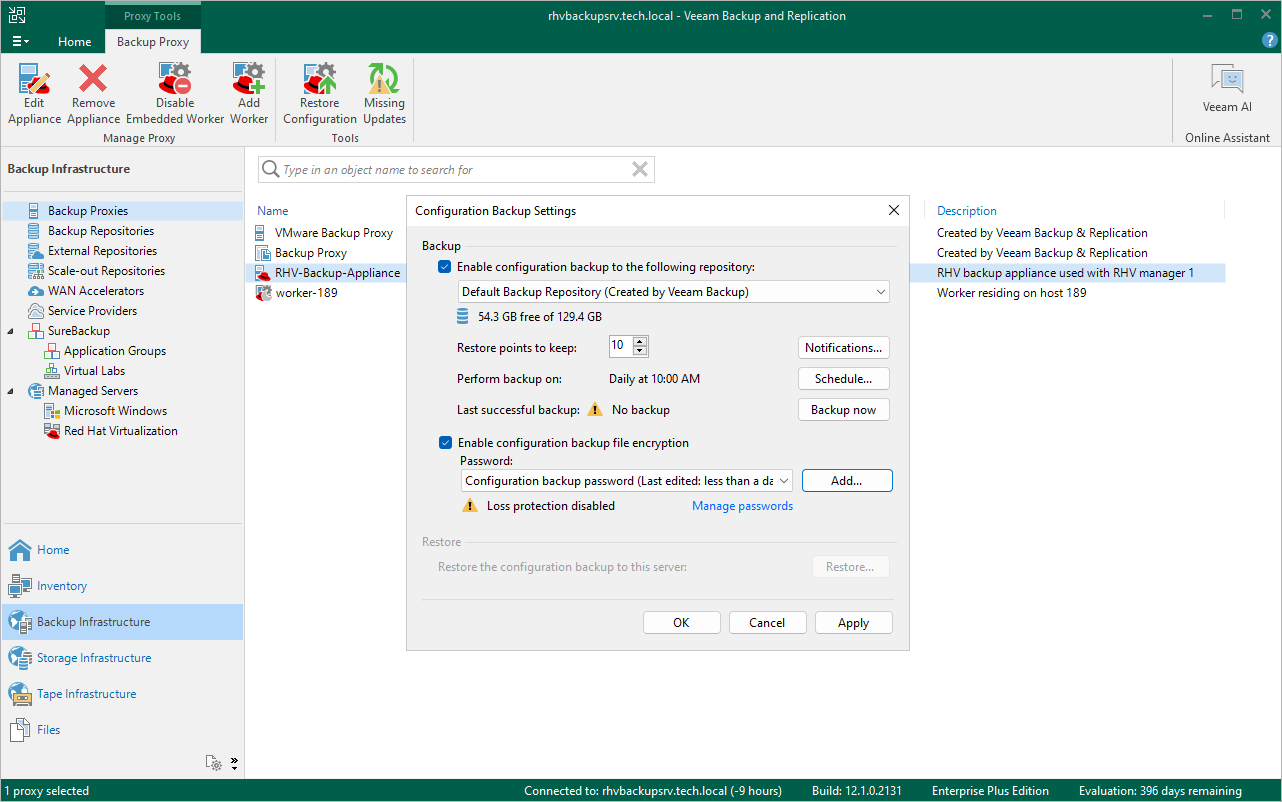Image resolution: width=1282 pixels, height=802 pixels.
Task: Click the Enterprise Plus Edition status text
Action: (990, 791)
